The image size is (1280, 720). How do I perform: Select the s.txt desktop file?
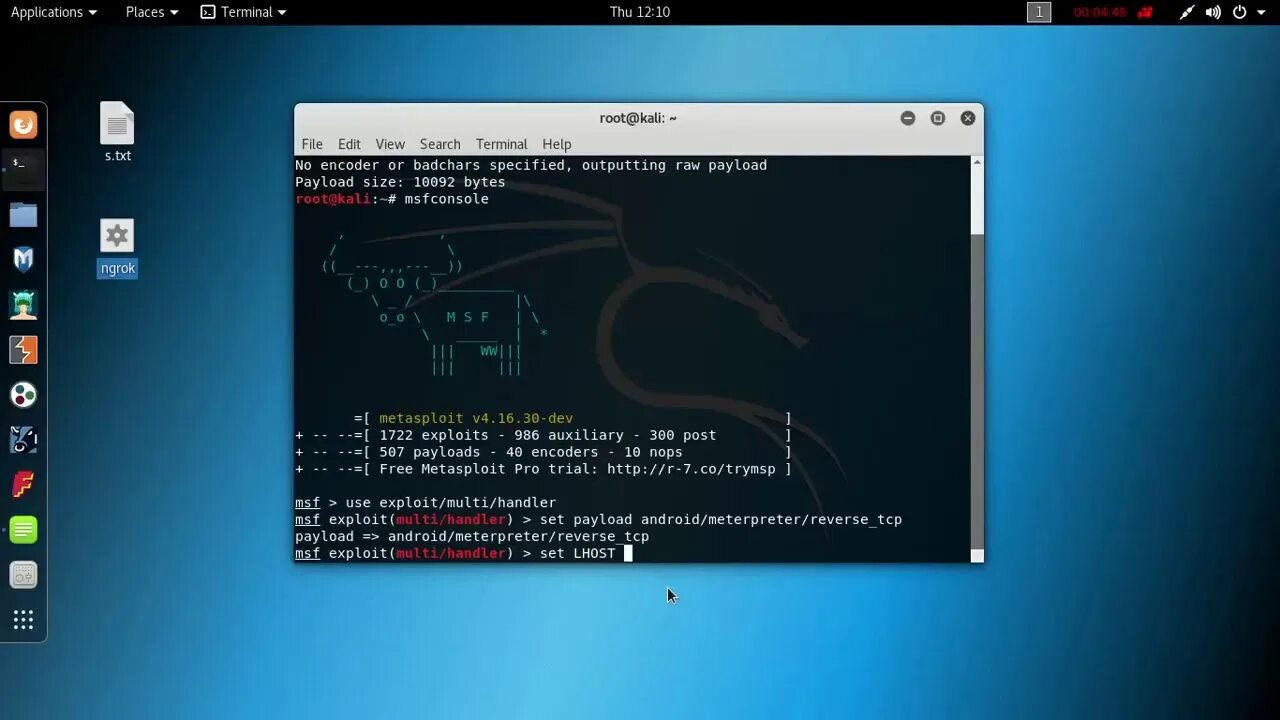117,132
